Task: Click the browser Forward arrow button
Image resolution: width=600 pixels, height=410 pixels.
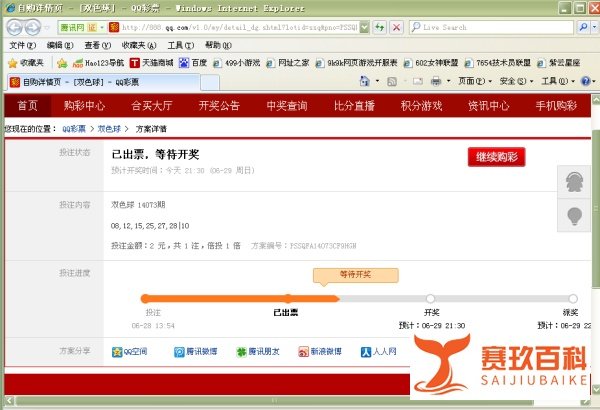Action: 33,28
